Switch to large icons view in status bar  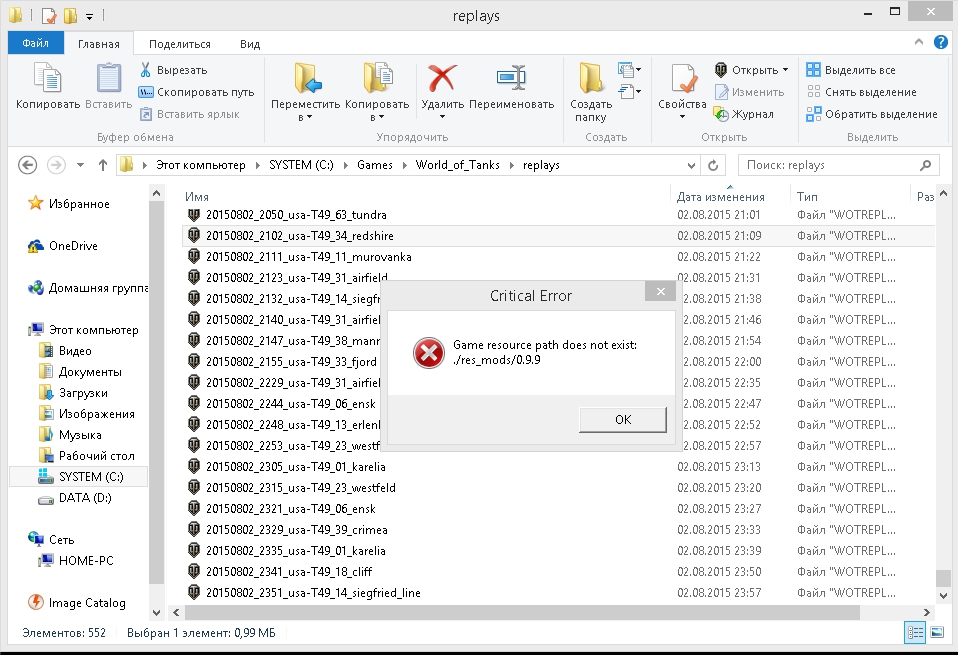(x=937, y=633)
